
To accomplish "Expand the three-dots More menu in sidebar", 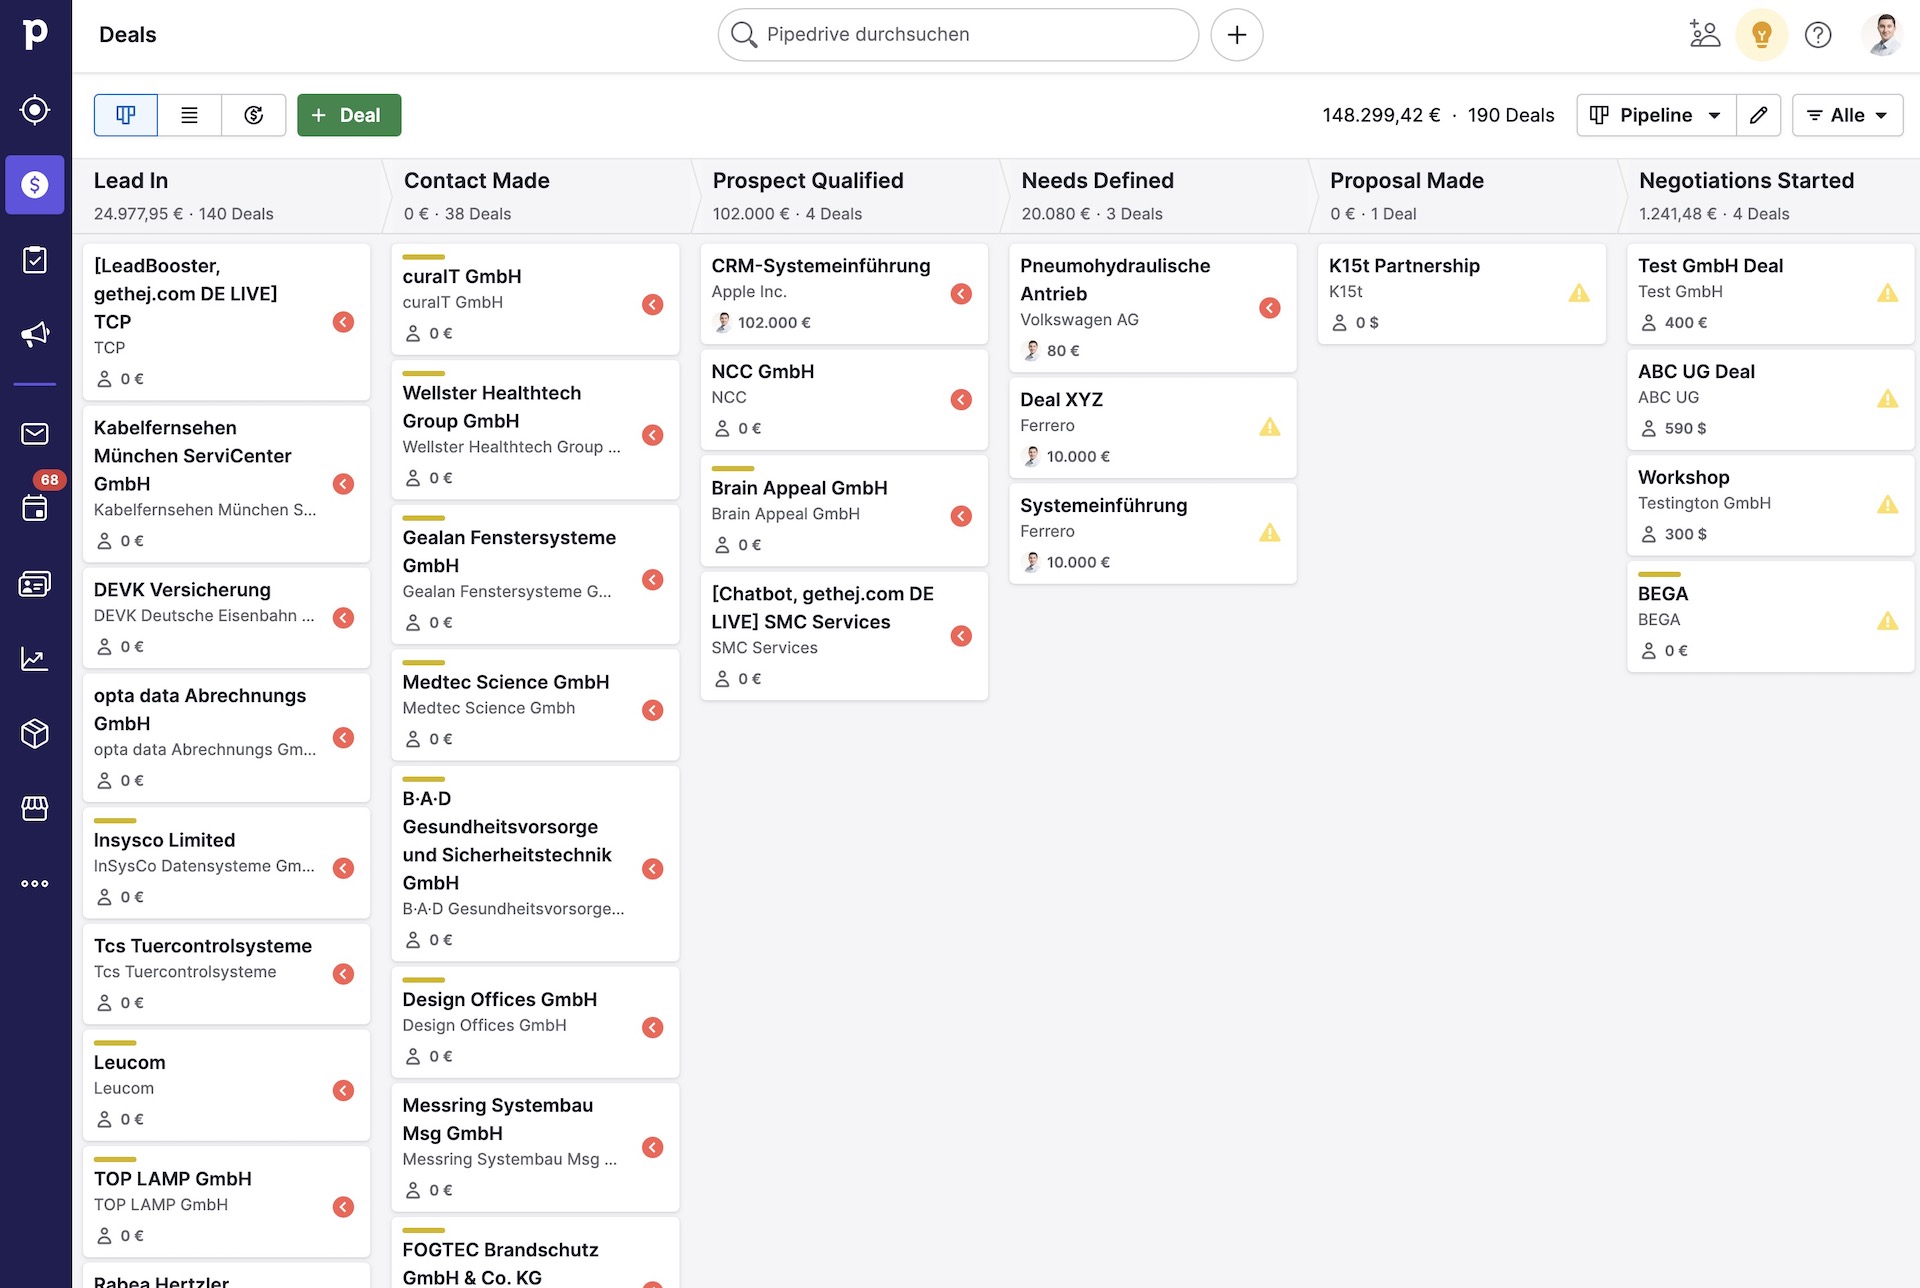I will pyautogui.click(x=35, y=883).
